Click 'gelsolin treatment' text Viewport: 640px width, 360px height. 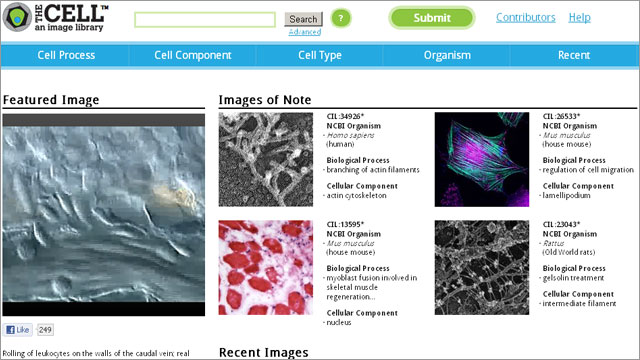coord(573,278)
